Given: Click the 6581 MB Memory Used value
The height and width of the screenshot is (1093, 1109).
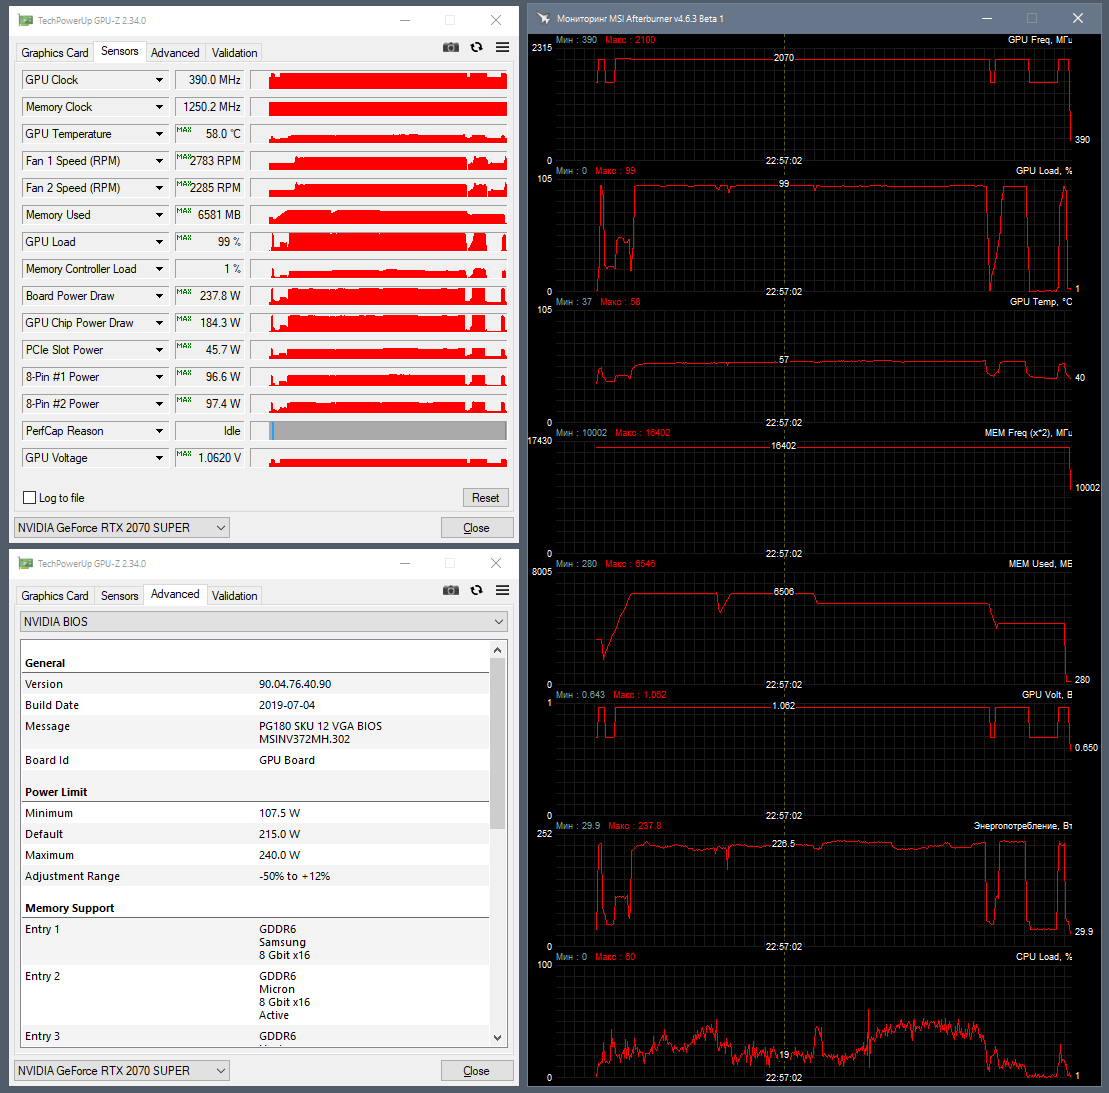Looking at the screenshot, I should click(x=209, y=215).
